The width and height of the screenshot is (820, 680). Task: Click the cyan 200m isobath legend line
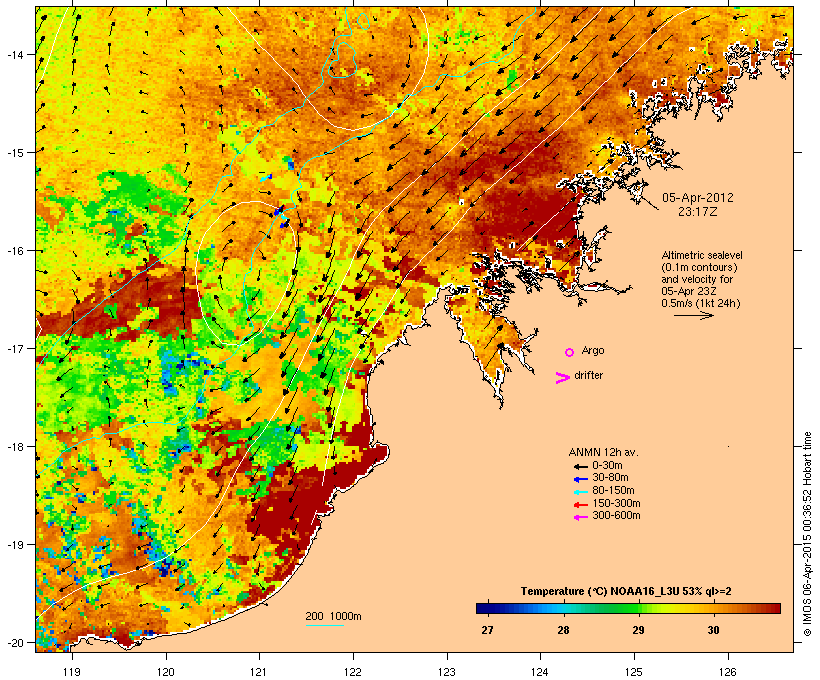(325, 625)
